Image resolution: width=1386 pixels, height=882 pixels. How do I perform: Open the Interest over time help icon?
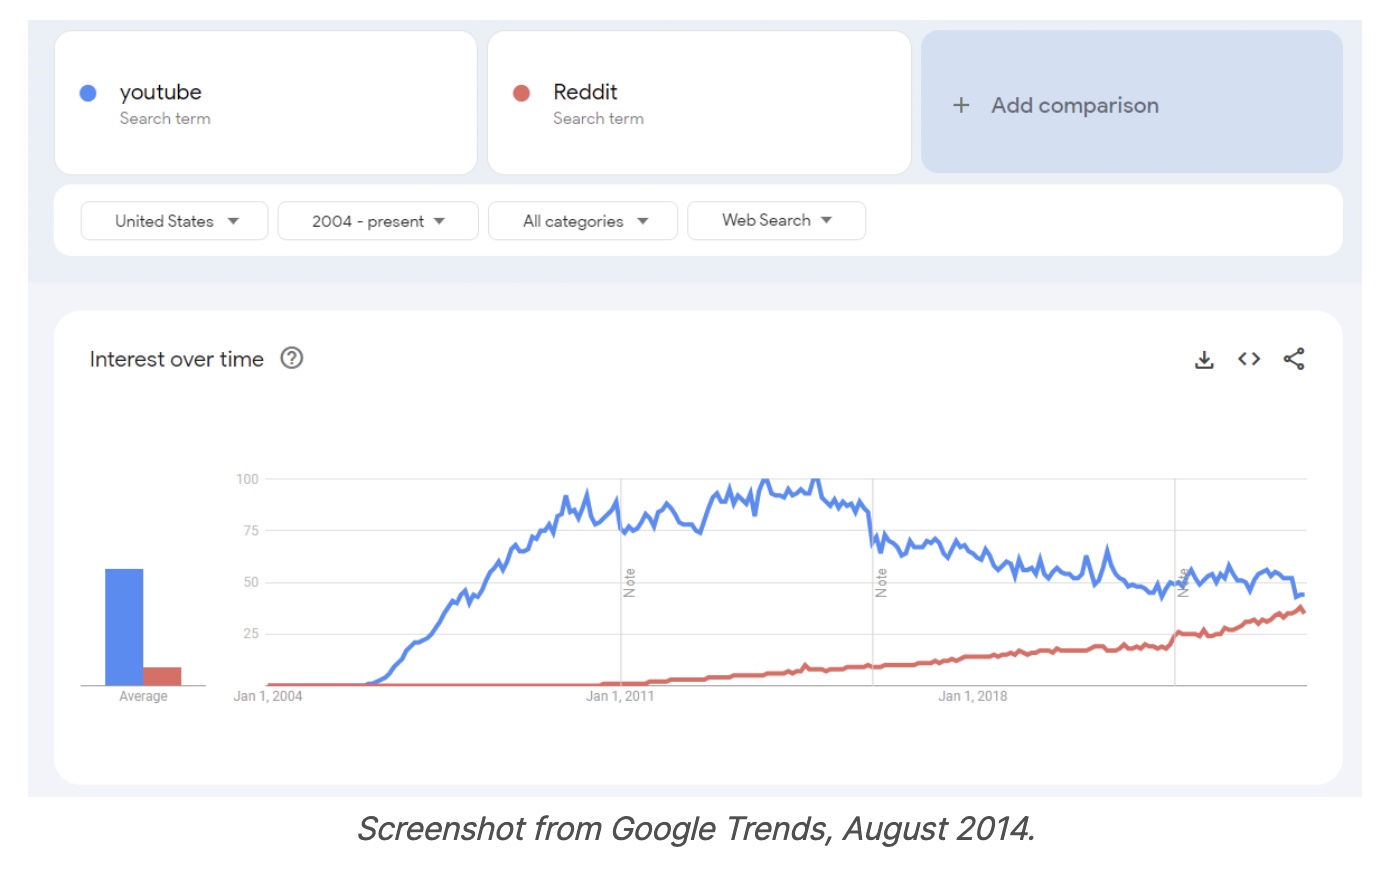pyautogui.click(x=292, y=358)
